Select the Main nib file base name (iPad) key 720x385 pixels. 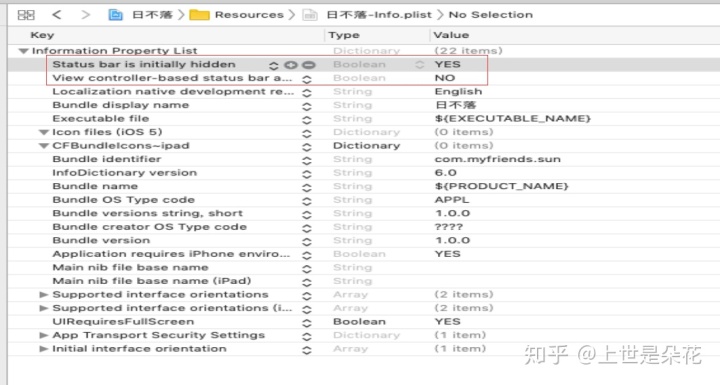[x=152, y=281]
